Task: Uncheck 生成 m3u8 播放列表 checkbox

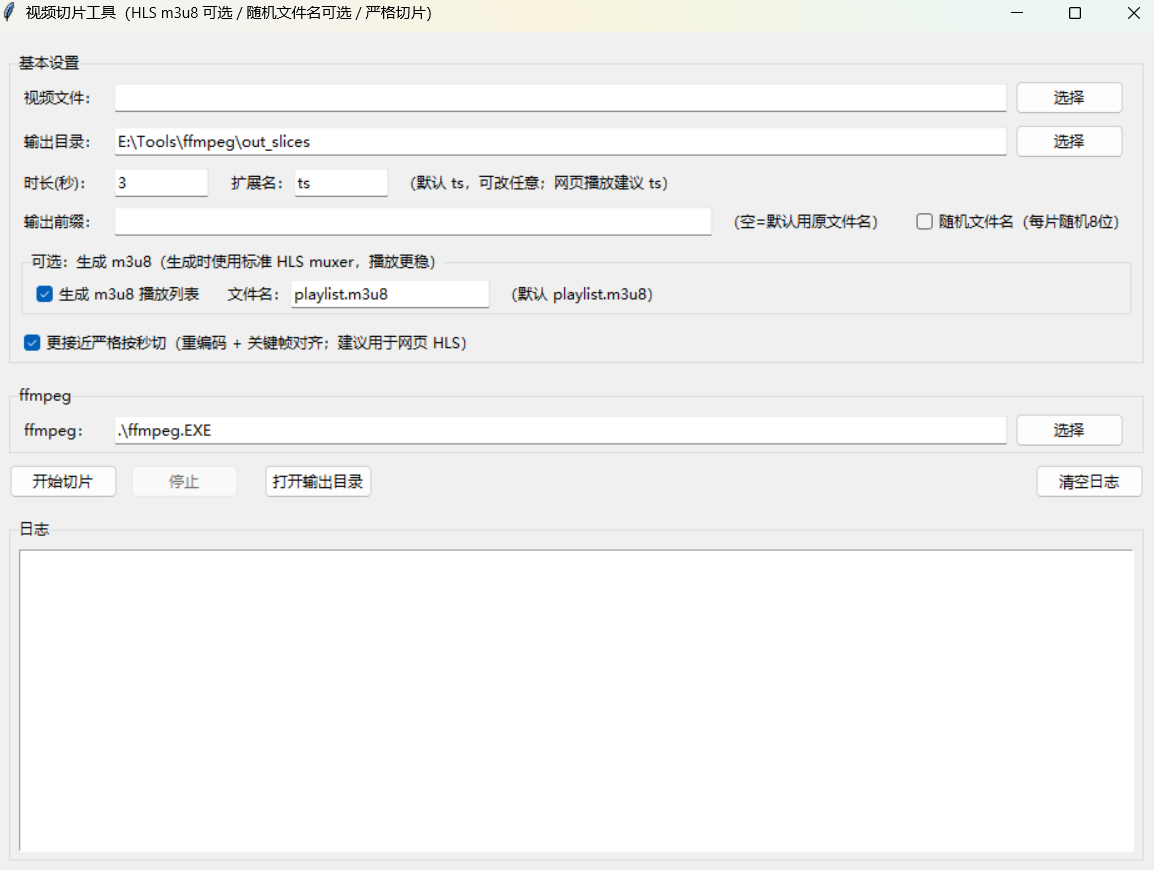Action: [x=45, y=294]
